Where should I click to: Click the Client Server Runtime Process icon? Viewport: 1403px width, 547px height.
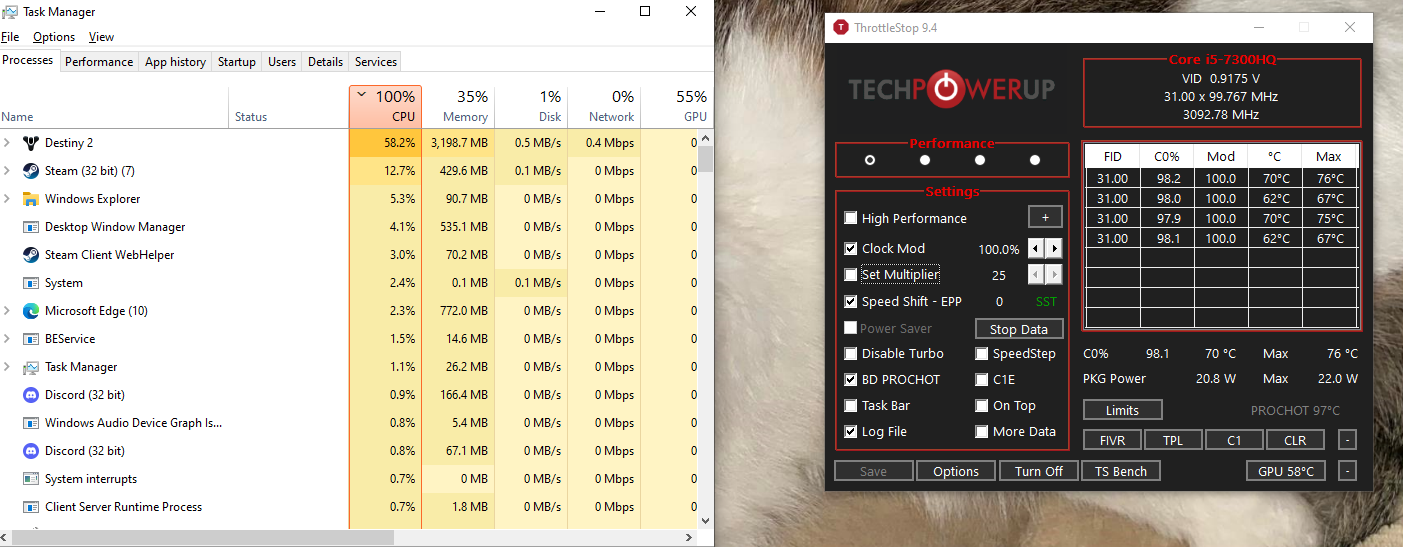tap(30, 507)
